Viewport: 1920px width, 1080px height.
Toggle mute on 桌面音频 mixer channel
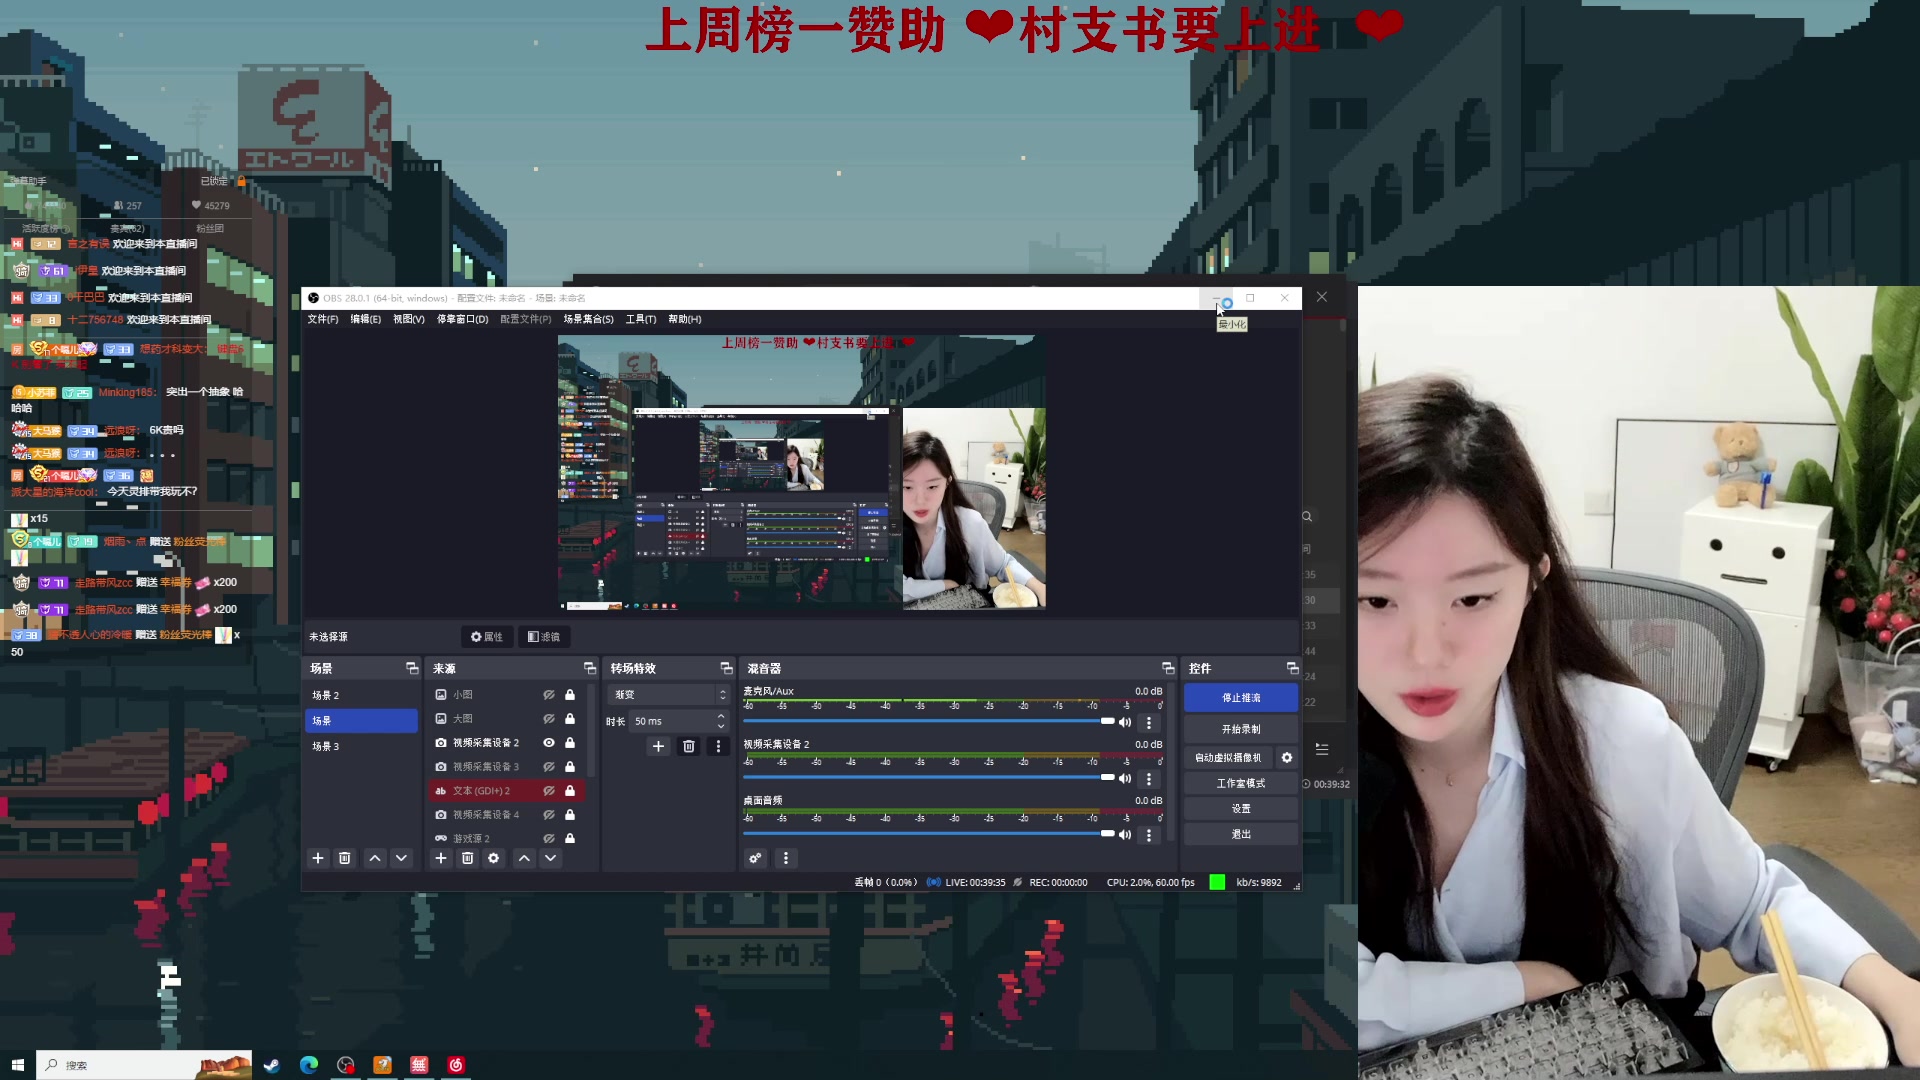tap(1125, 833)
